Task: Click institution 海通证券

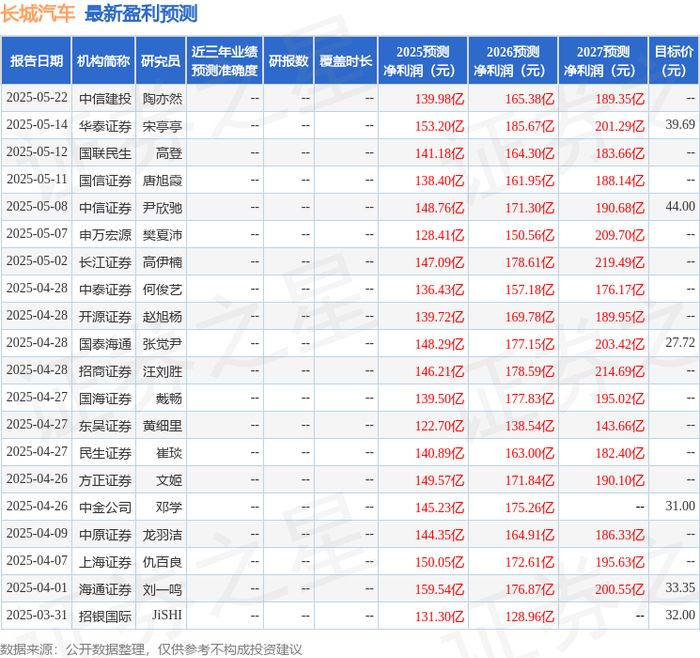Action: [105, 589]
